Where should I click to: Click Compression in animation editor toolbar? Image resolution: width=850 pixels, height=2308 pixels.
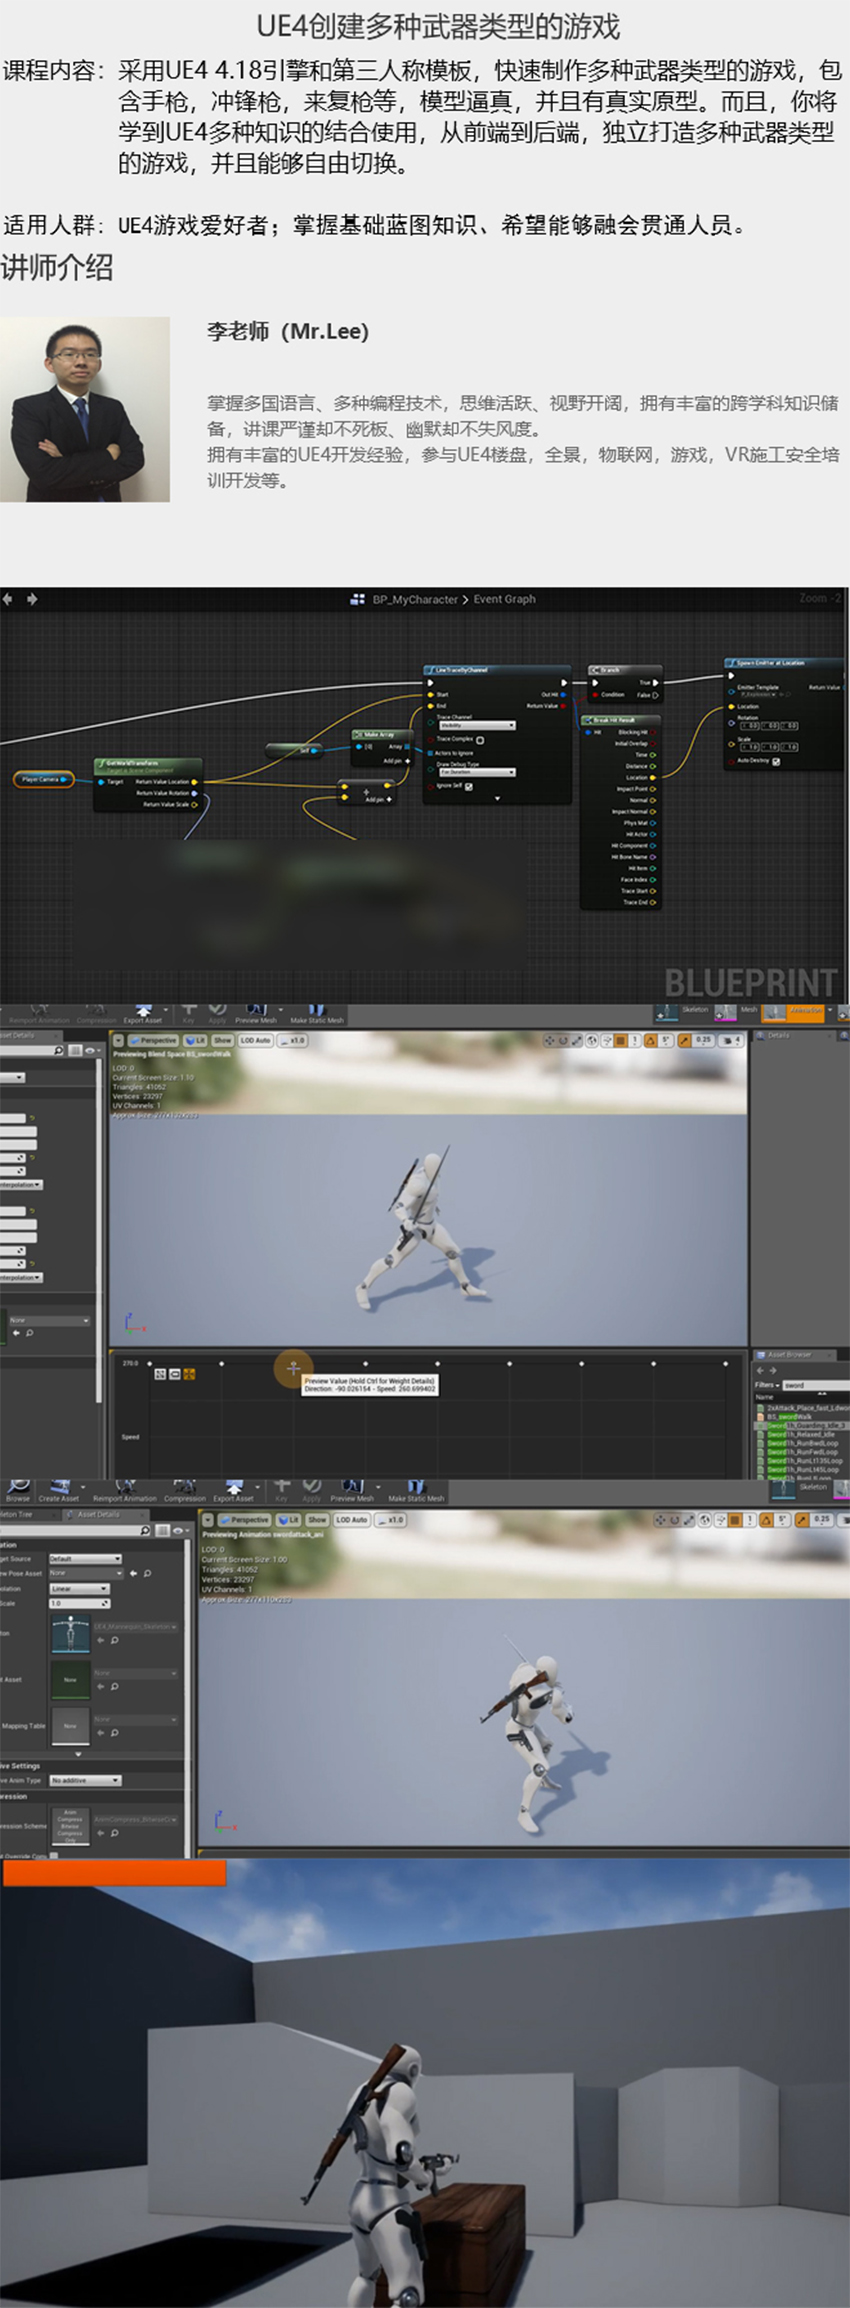pyautogui.click(x=184, y=1491)
